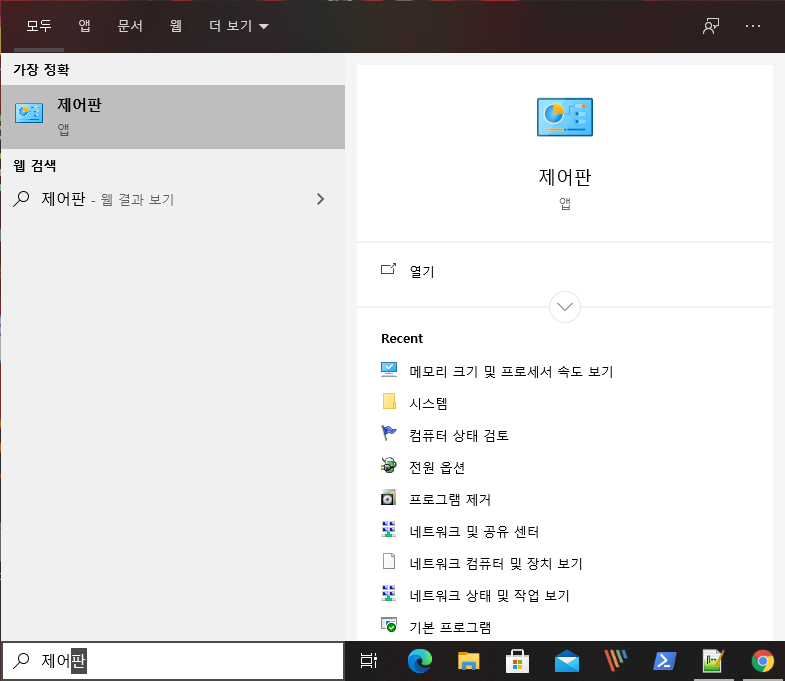Open the 제어판 best match result

[173, 117]
